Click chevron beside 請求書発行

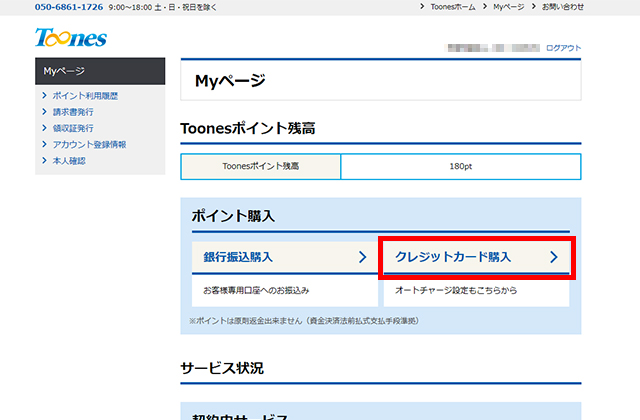[44, 111]
